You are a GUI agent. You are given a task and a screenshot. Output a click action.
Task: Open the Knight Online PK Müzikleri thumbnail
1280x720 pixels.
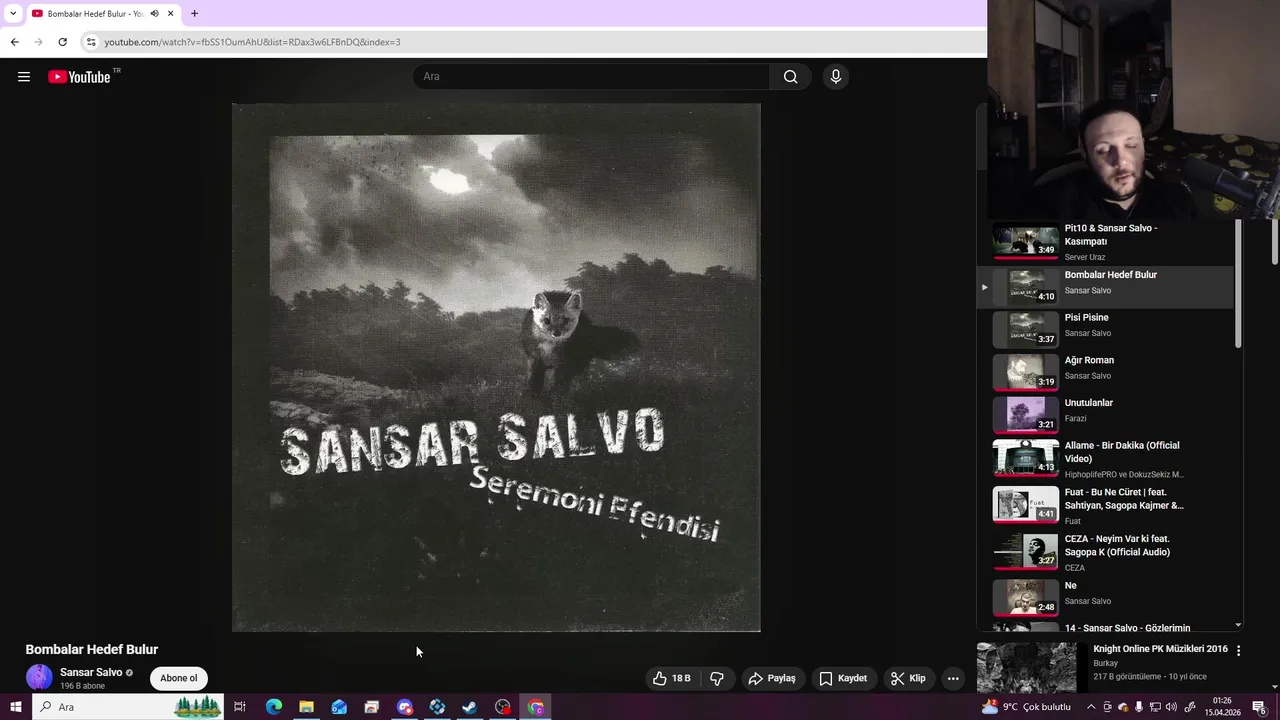1026,667
